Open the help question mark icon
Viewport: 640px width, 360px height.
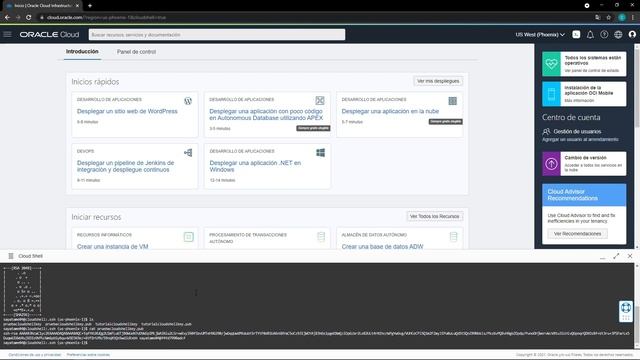(604, 35)
